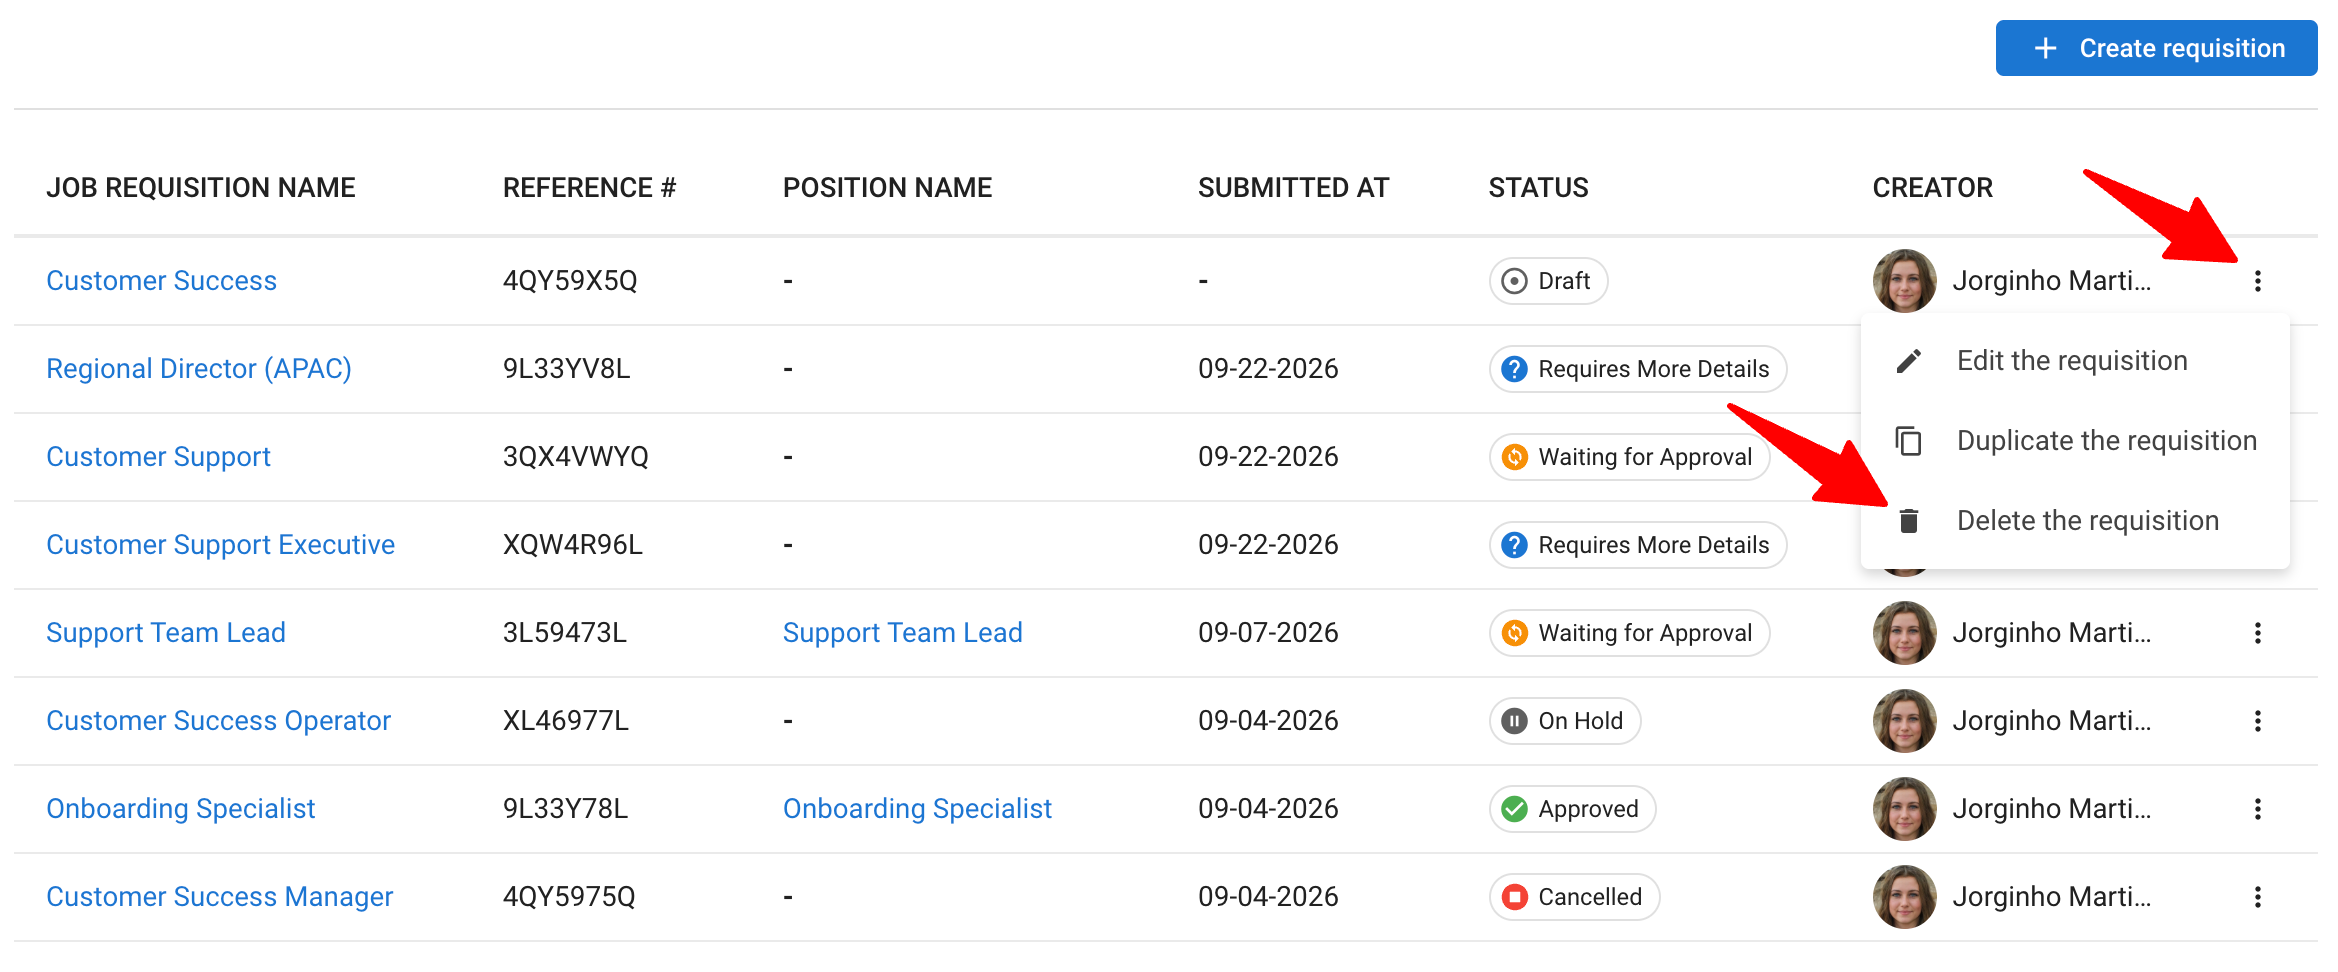The height and width of the screenshot is (972, 2338).
Task: Click the pencil icon beside Edit the requisition
Action: pyautogui.click(x=1909, y=361)
